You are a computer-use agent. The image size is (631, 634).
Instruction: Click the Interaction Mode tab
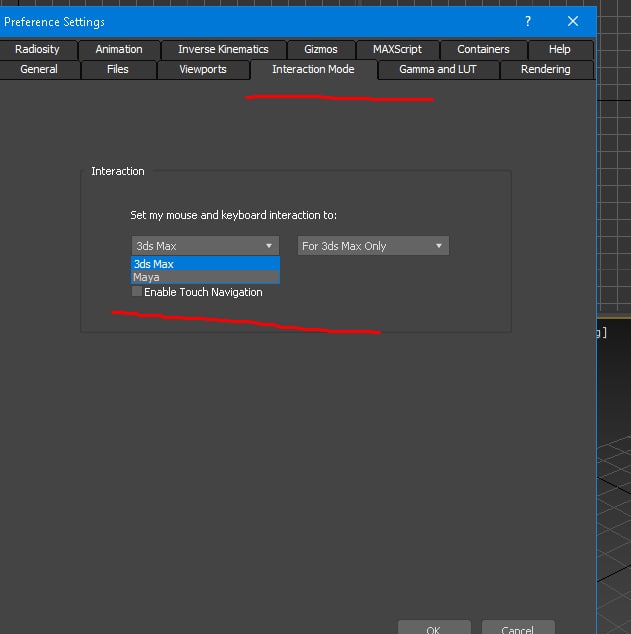click(x=313, y=70)
